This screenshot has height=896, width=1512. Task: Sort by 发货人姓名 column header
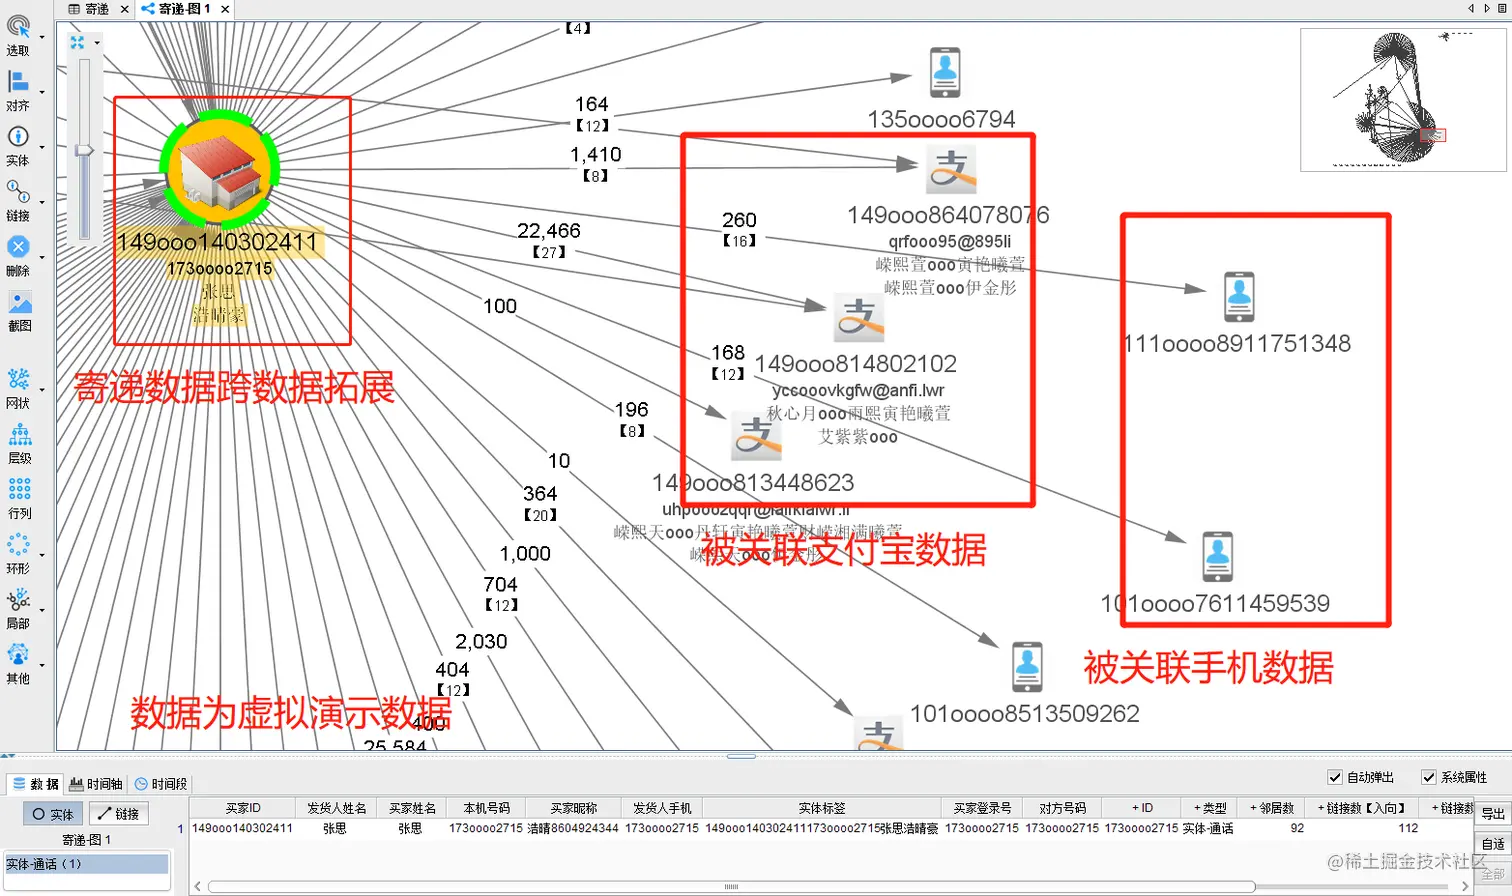tap(337, 808)
